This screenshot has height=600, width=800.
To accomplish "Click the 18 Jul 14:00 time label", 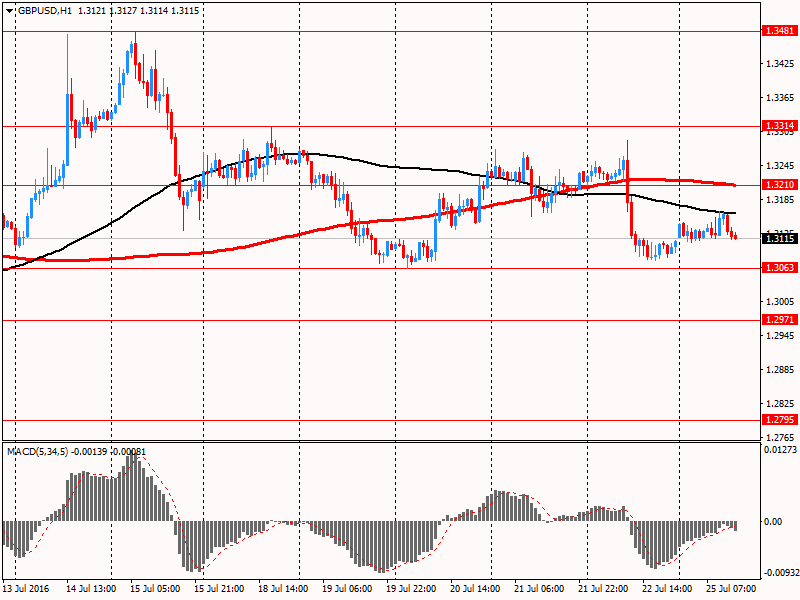I will pyautogui.click(x=283, y=589).
